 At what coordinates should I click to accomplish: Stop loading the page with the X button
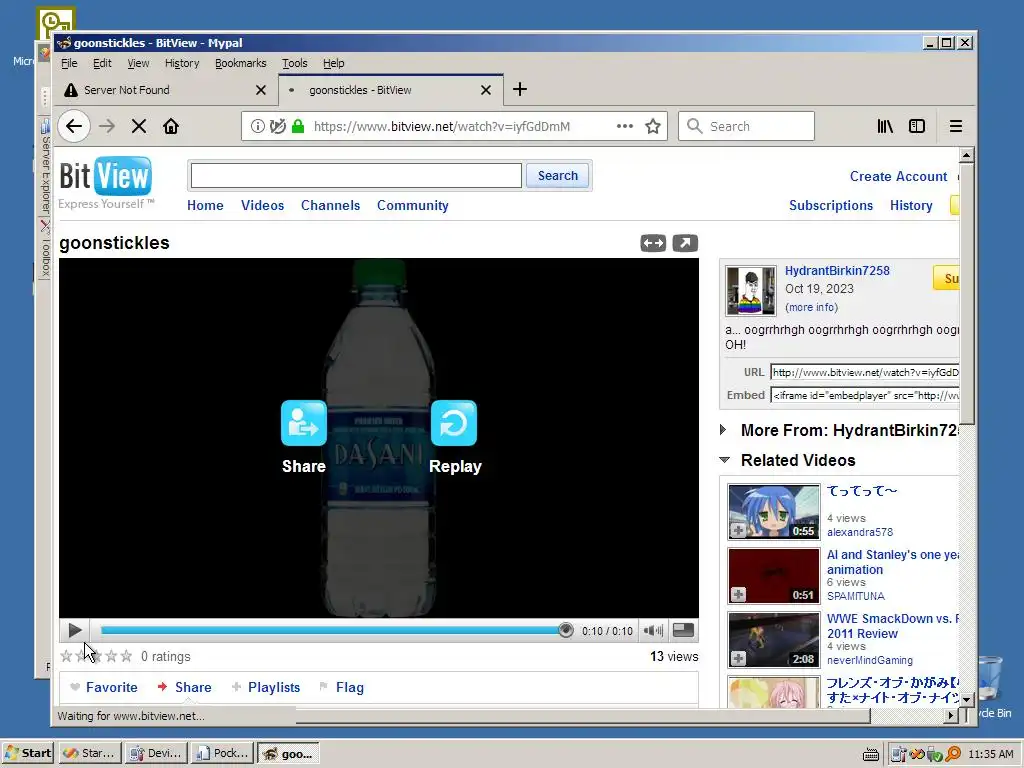click(x=138, y=126)
